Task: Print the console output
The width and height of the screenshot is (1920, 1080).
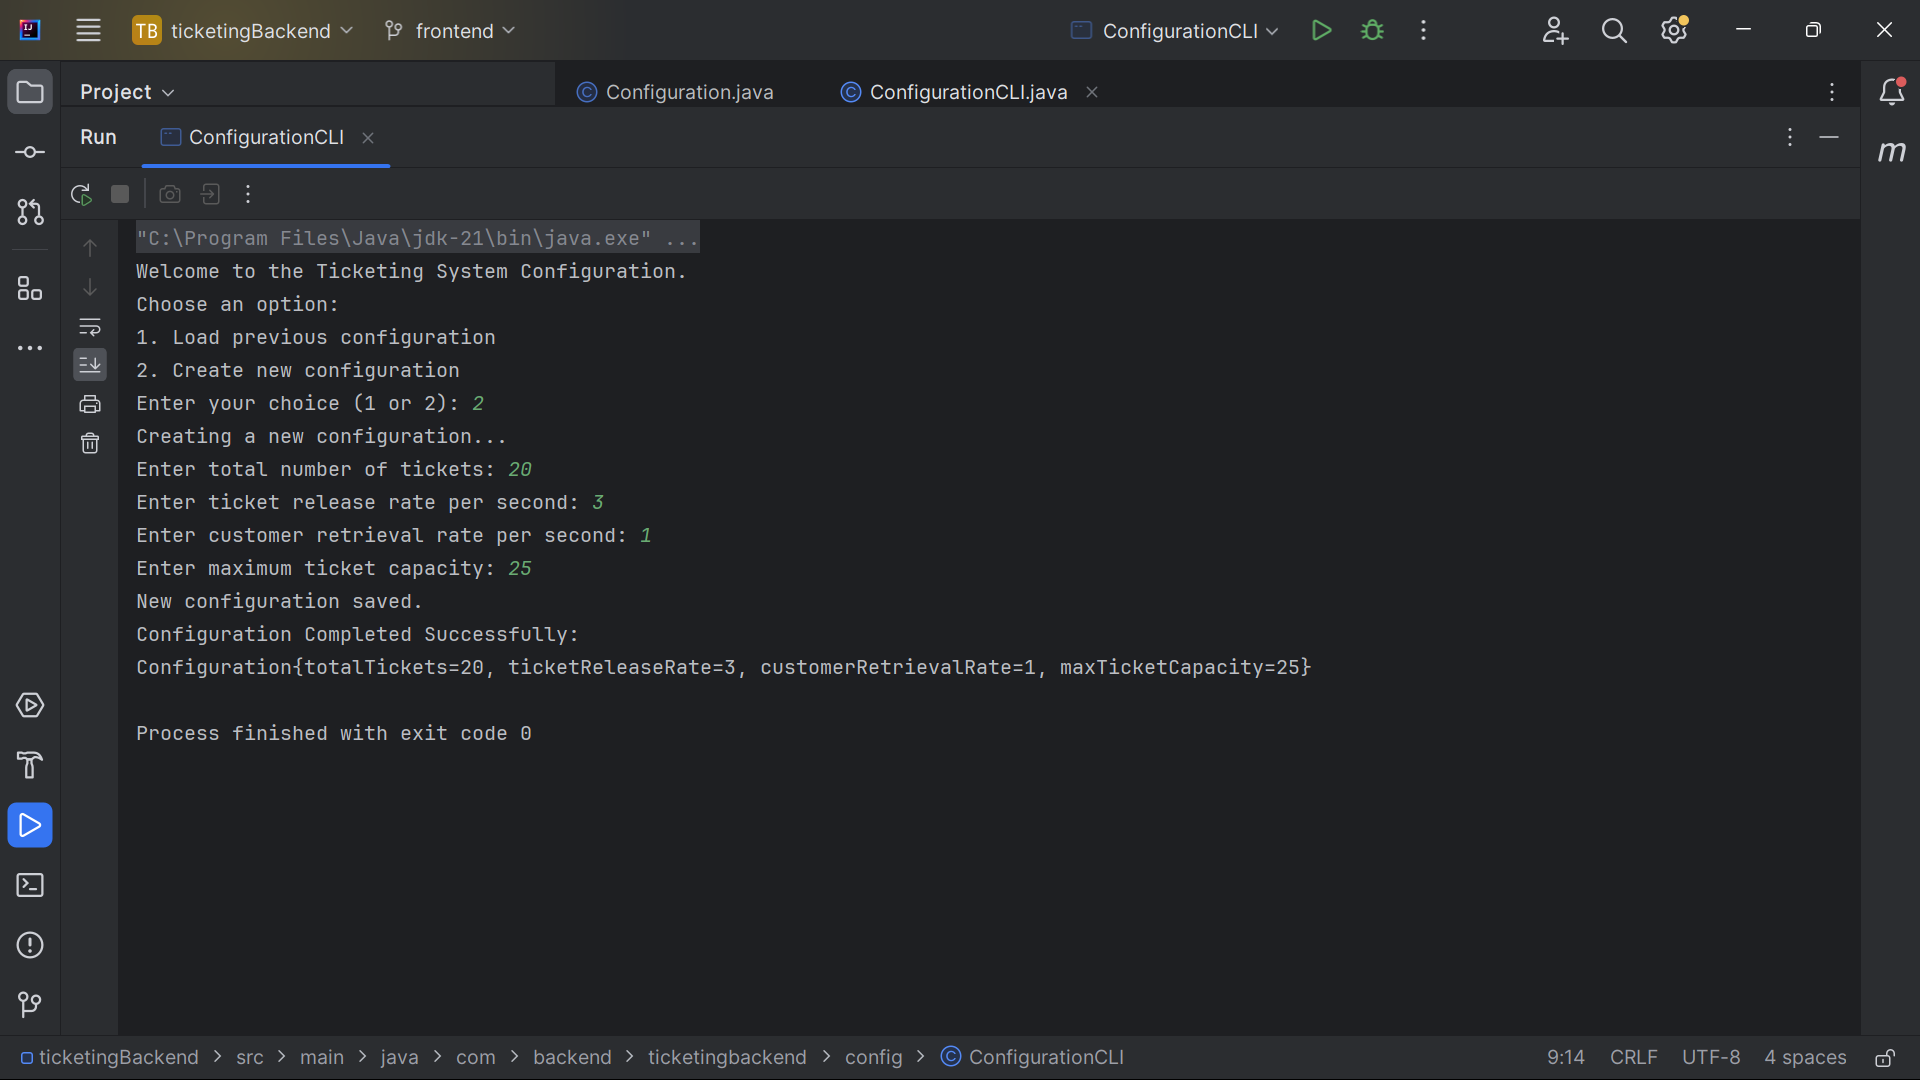Action: pyautogui.click(x=90, y=404)
